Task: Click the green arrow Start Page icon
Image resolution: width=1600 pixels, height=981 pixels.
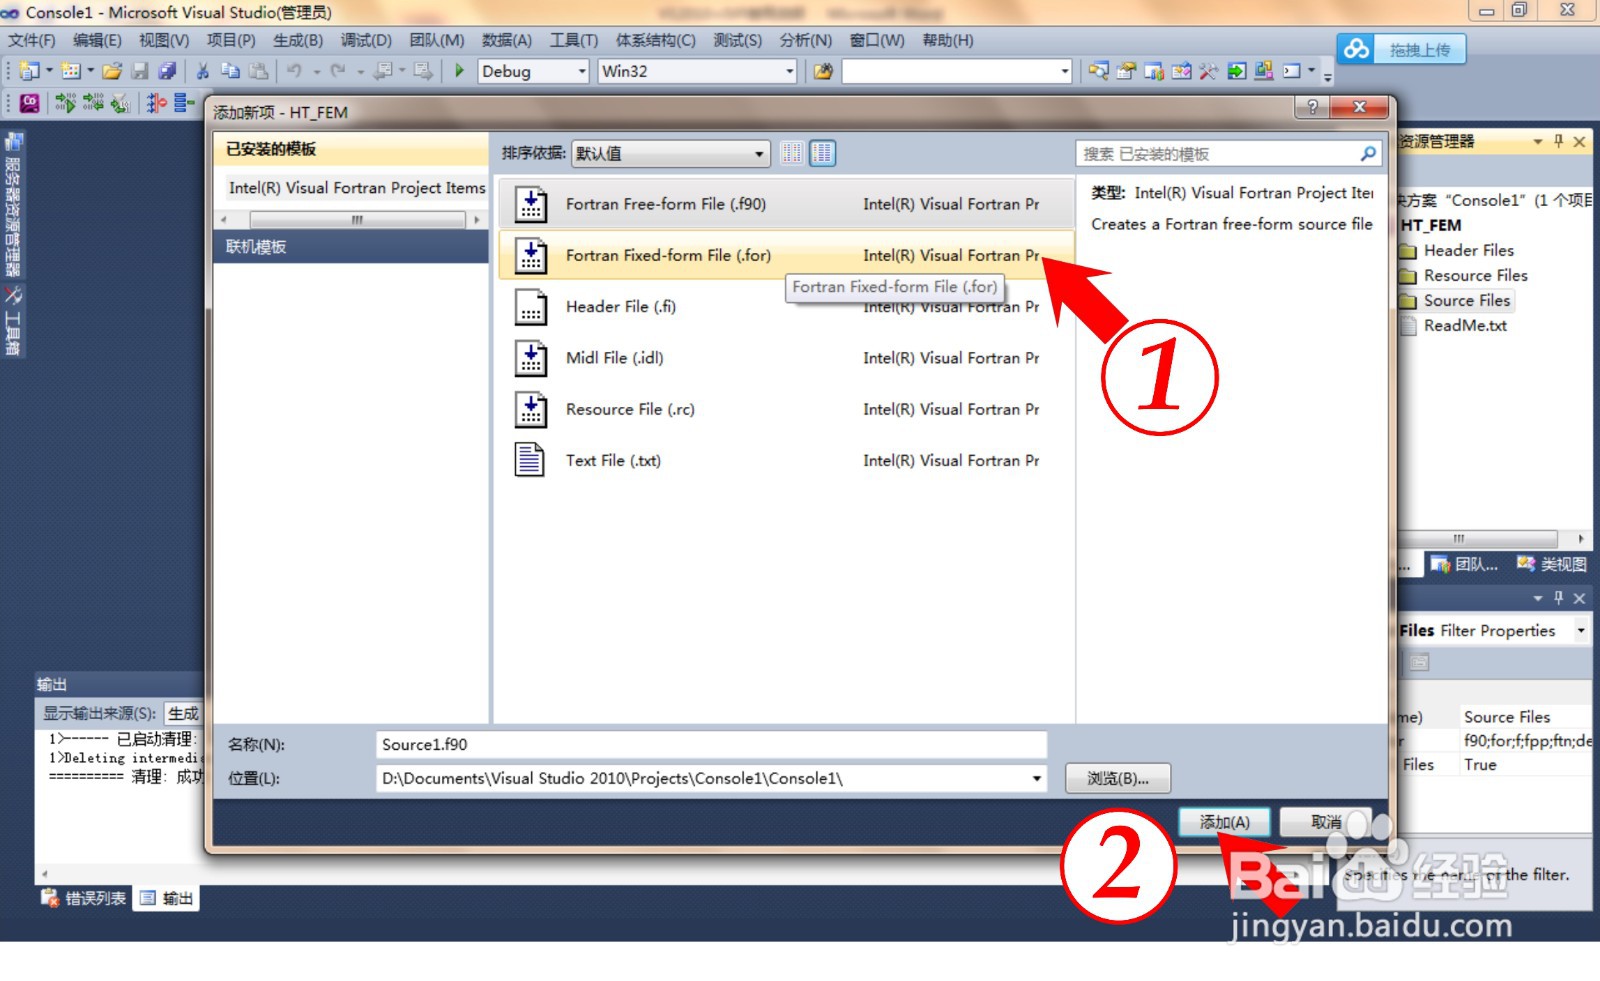Action: (x=1237, y=71)
